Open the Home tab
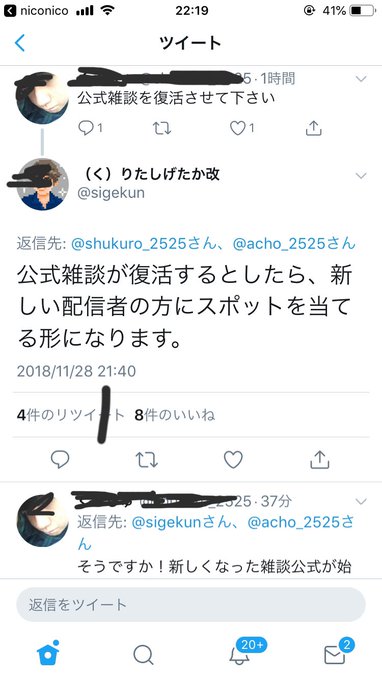 48,653
